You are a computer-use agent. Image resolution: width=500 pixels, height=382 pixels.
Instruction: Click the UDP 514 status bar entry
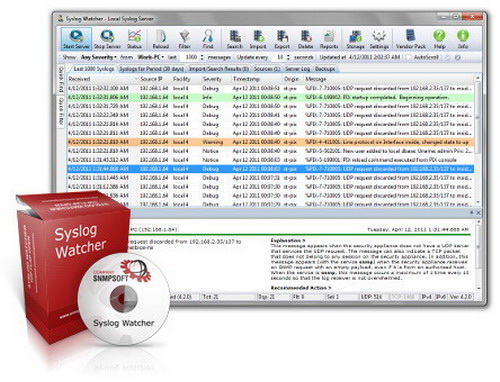click(x=371, y=296)
